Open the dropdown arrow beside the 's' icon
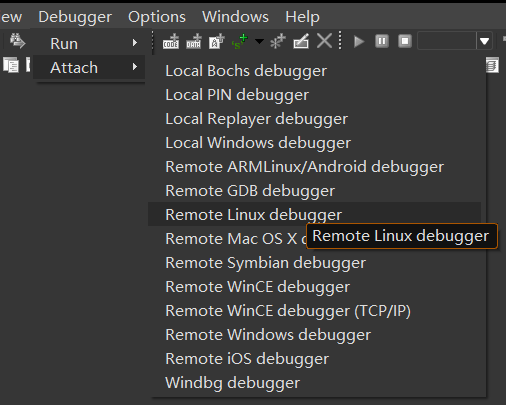506x405 pixels. (259, 41)
